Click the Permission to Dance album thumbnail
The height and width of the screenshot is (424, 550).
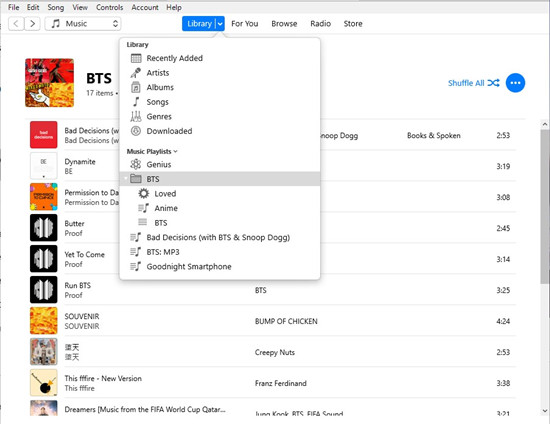(x=43, y=197)
